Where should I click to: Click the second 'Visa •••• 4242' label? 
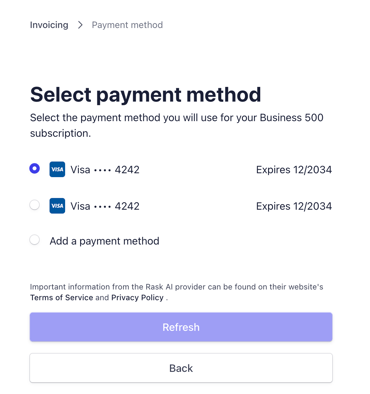pos(105,206)
